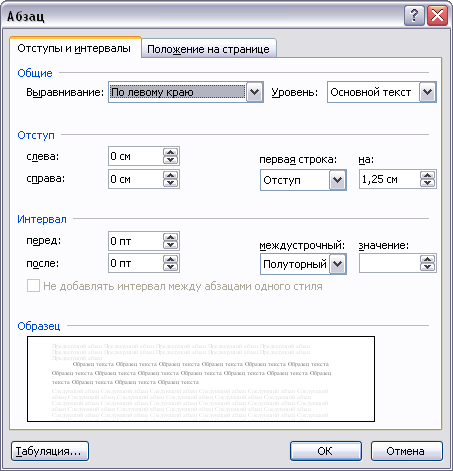Increase the left indent with up arrow
Viewport: 453px width, 471px height.
point(171,152)
